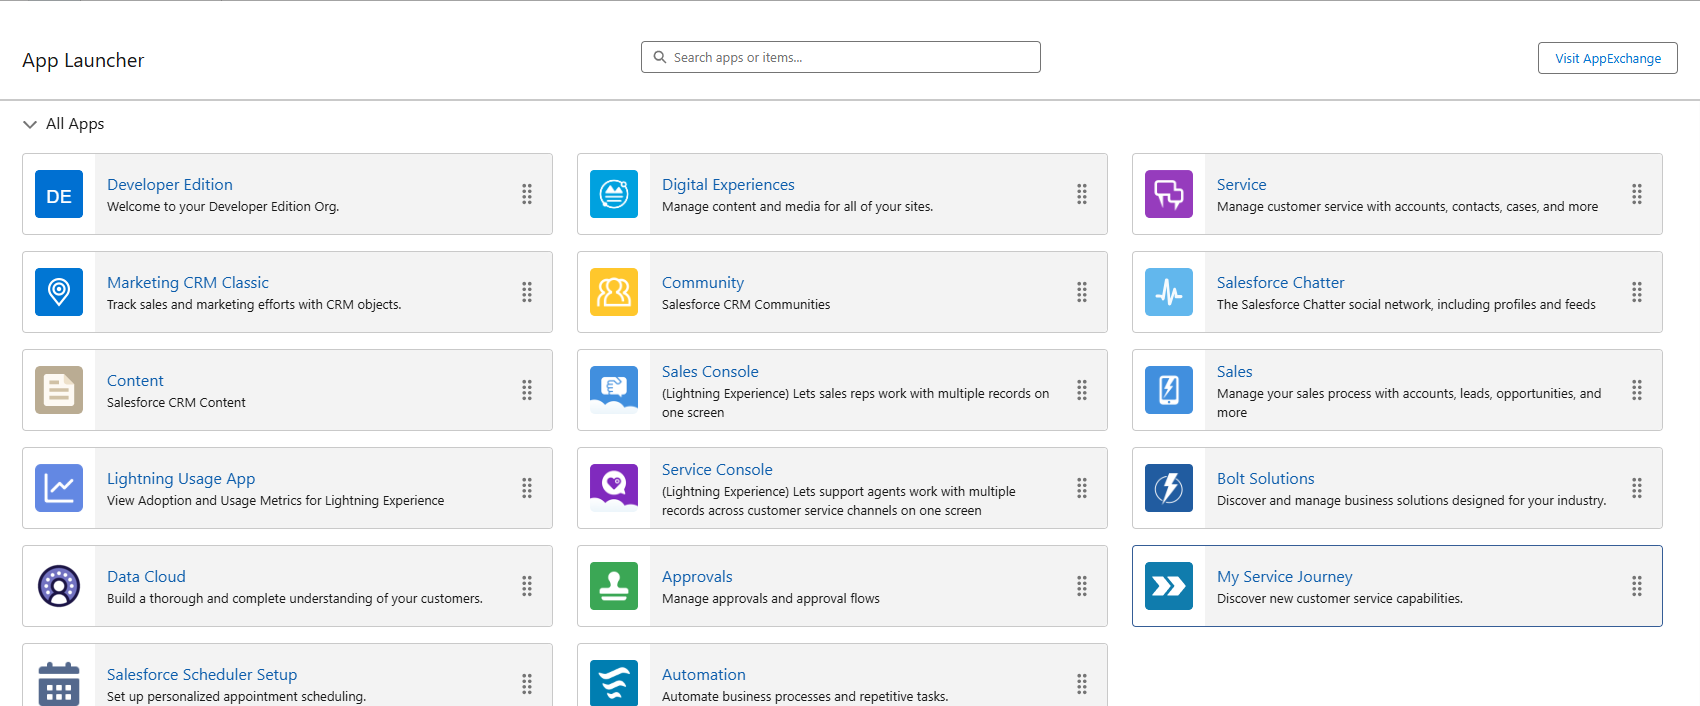Screen dimensions: 1700x706
Task: Open the Salesforce Chatter link
Action: click(1281, 282)
